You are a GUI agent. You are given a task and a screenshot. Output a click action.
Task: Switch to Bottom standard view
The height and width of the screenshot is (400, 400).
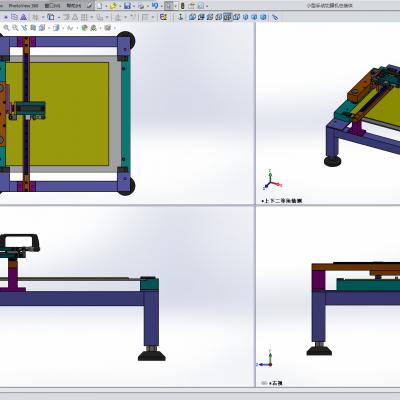pos(236,17)
